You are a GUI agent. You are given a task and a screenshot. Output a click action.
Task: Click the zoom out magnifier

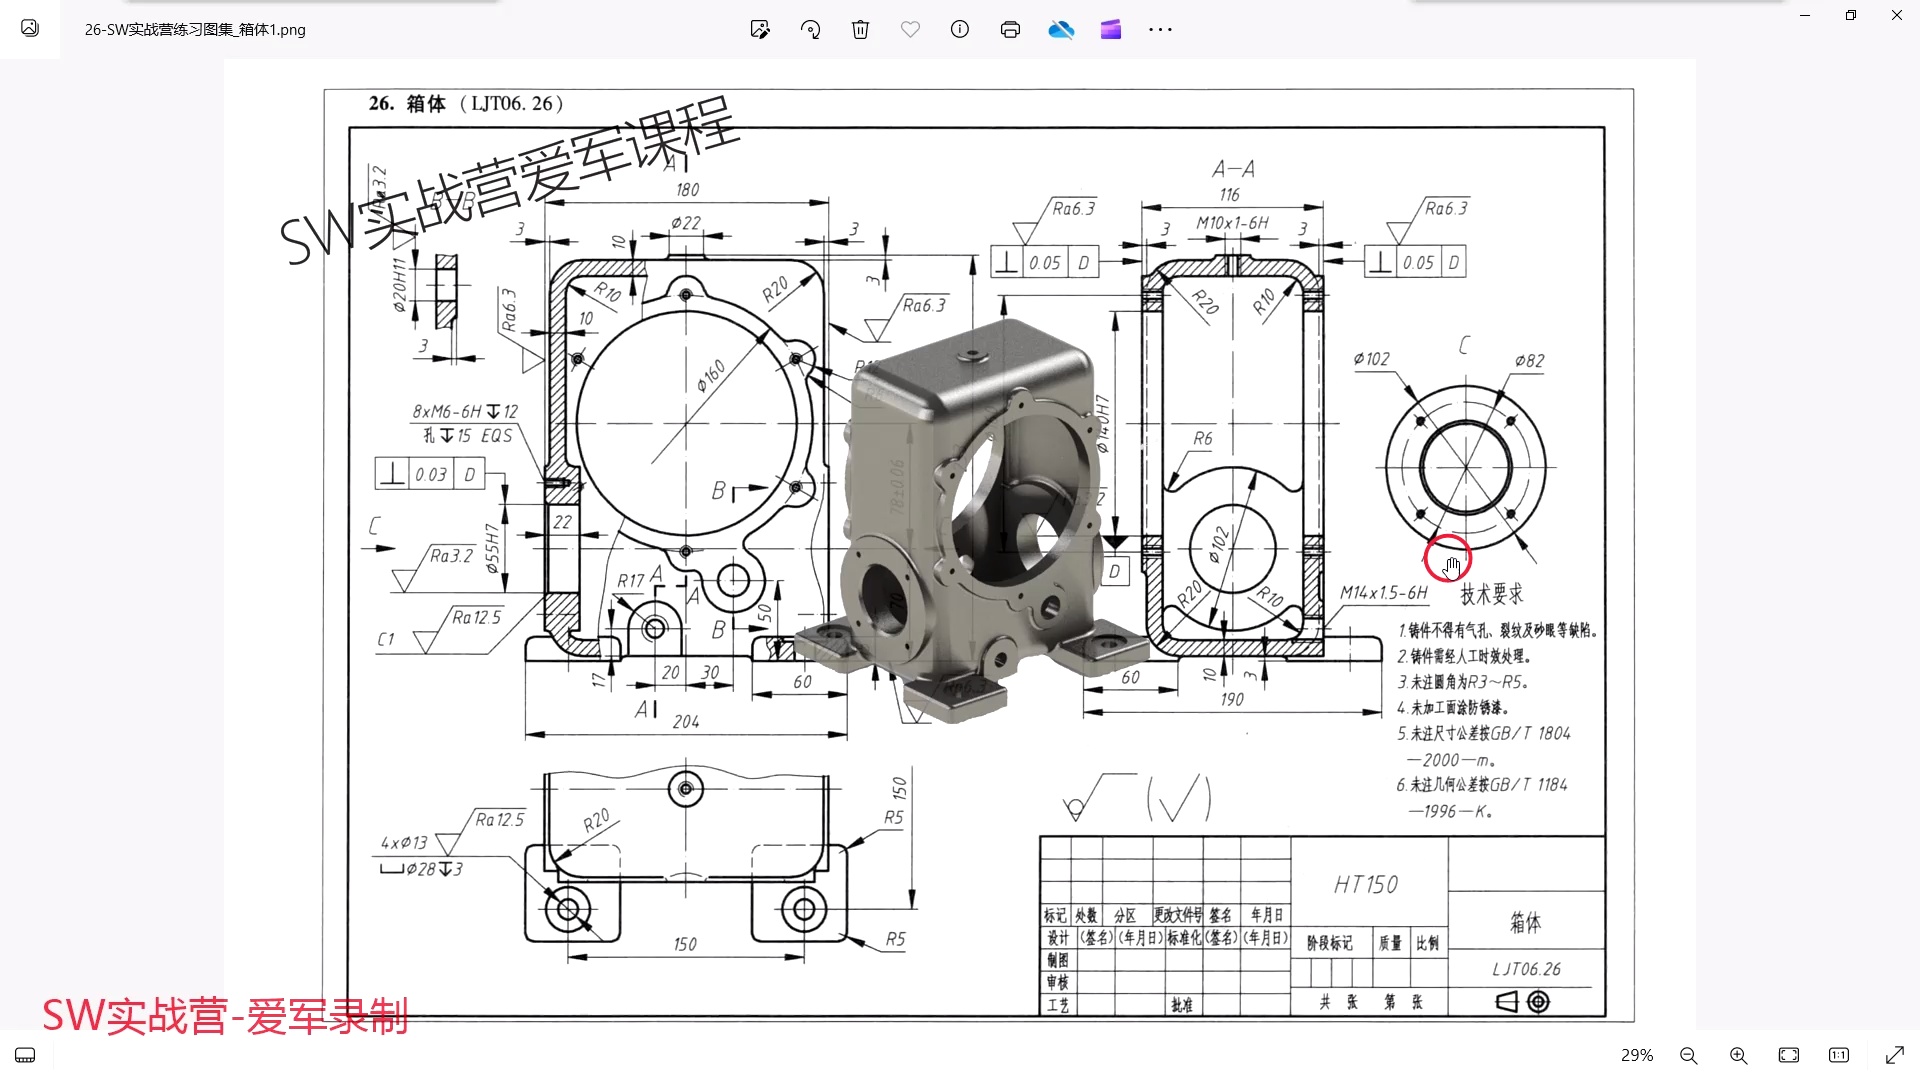1689,1055
